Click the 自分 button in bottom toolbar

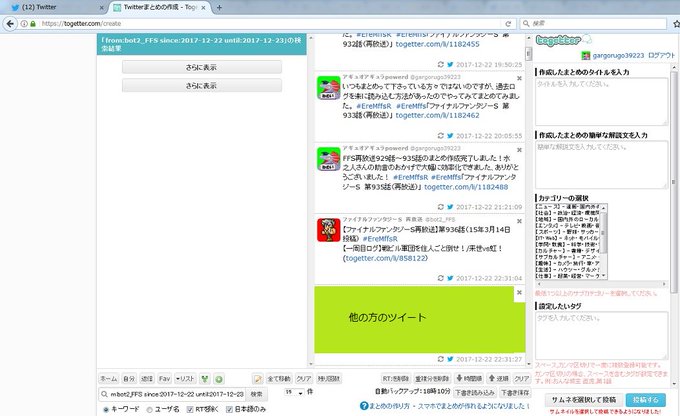[129, 379]
